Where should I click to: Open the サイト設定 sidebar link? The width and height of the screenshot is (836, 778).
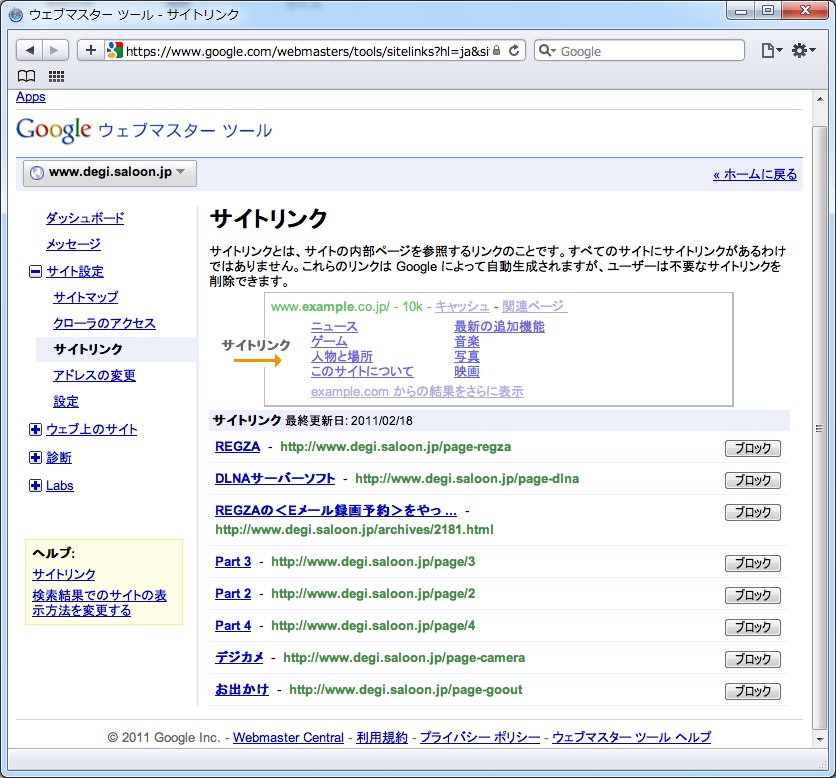[75, 271]
